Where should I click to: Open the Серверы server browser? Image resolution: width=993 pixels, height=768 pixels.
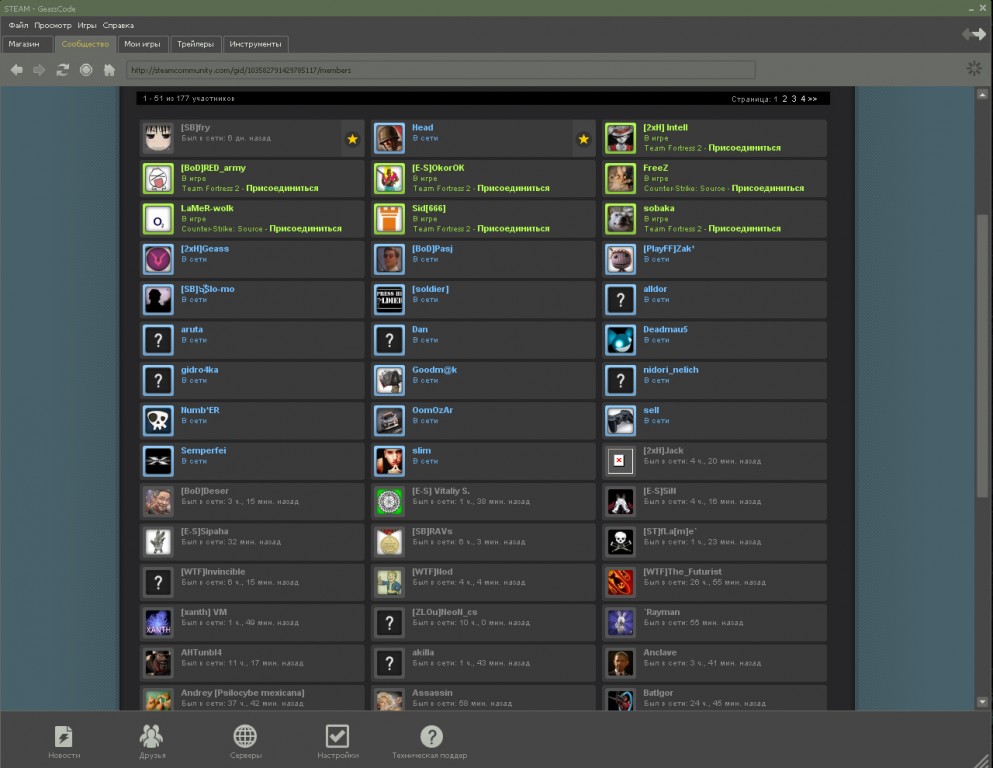[245, 742]
